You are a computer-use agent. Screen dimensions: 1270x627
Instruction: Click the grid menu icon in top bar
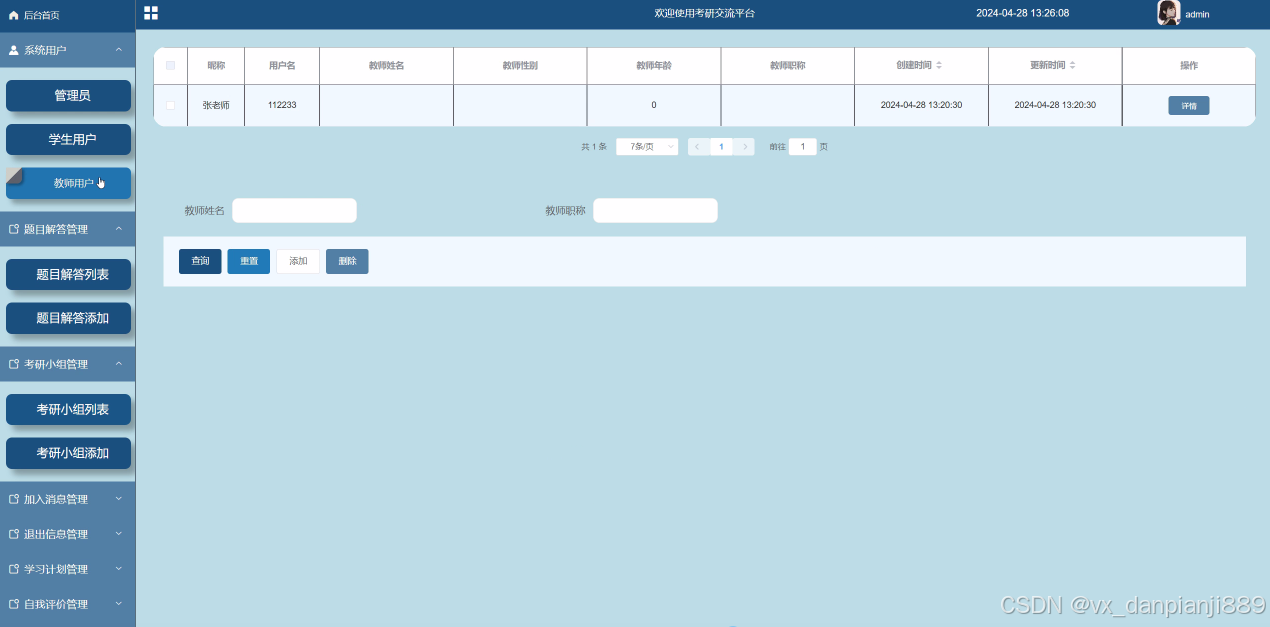(x=151, y=13)
